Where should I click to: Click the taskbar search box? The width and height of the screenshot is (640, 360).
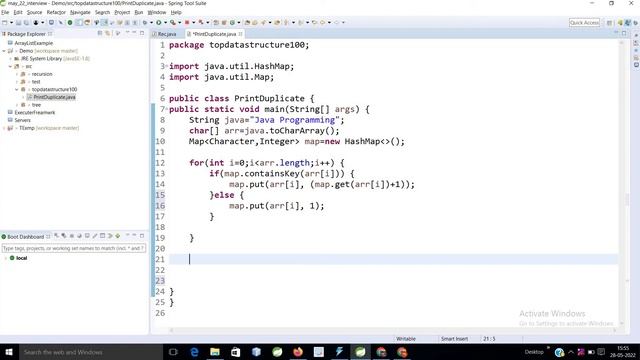[x=91, y=352]
